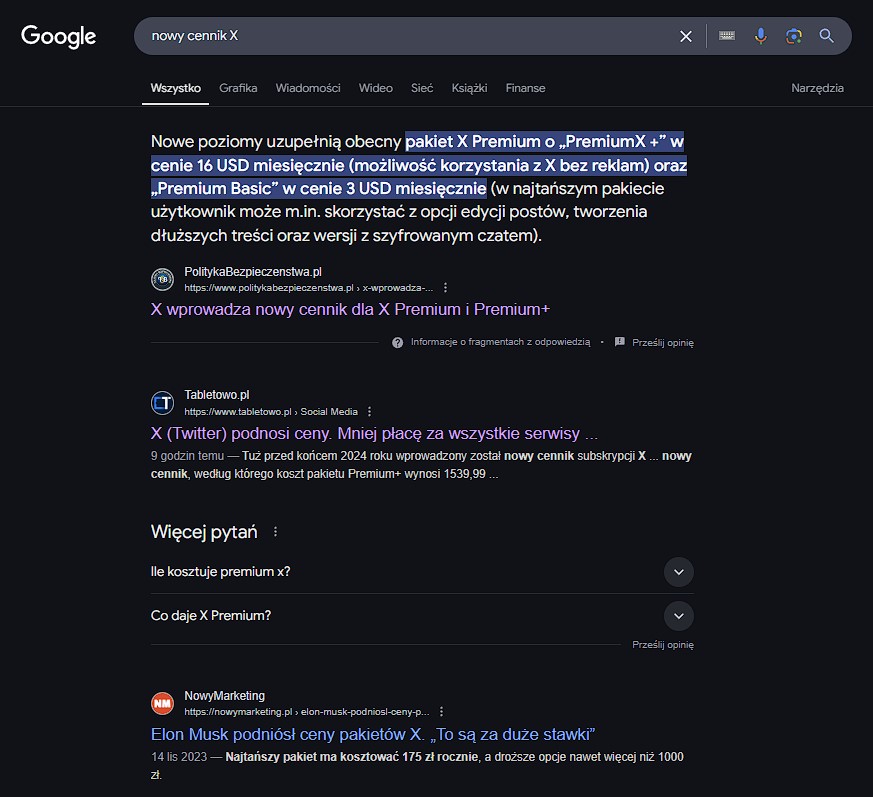Submit search with the magnifying glass icon
873x797 pixels.
827,36
